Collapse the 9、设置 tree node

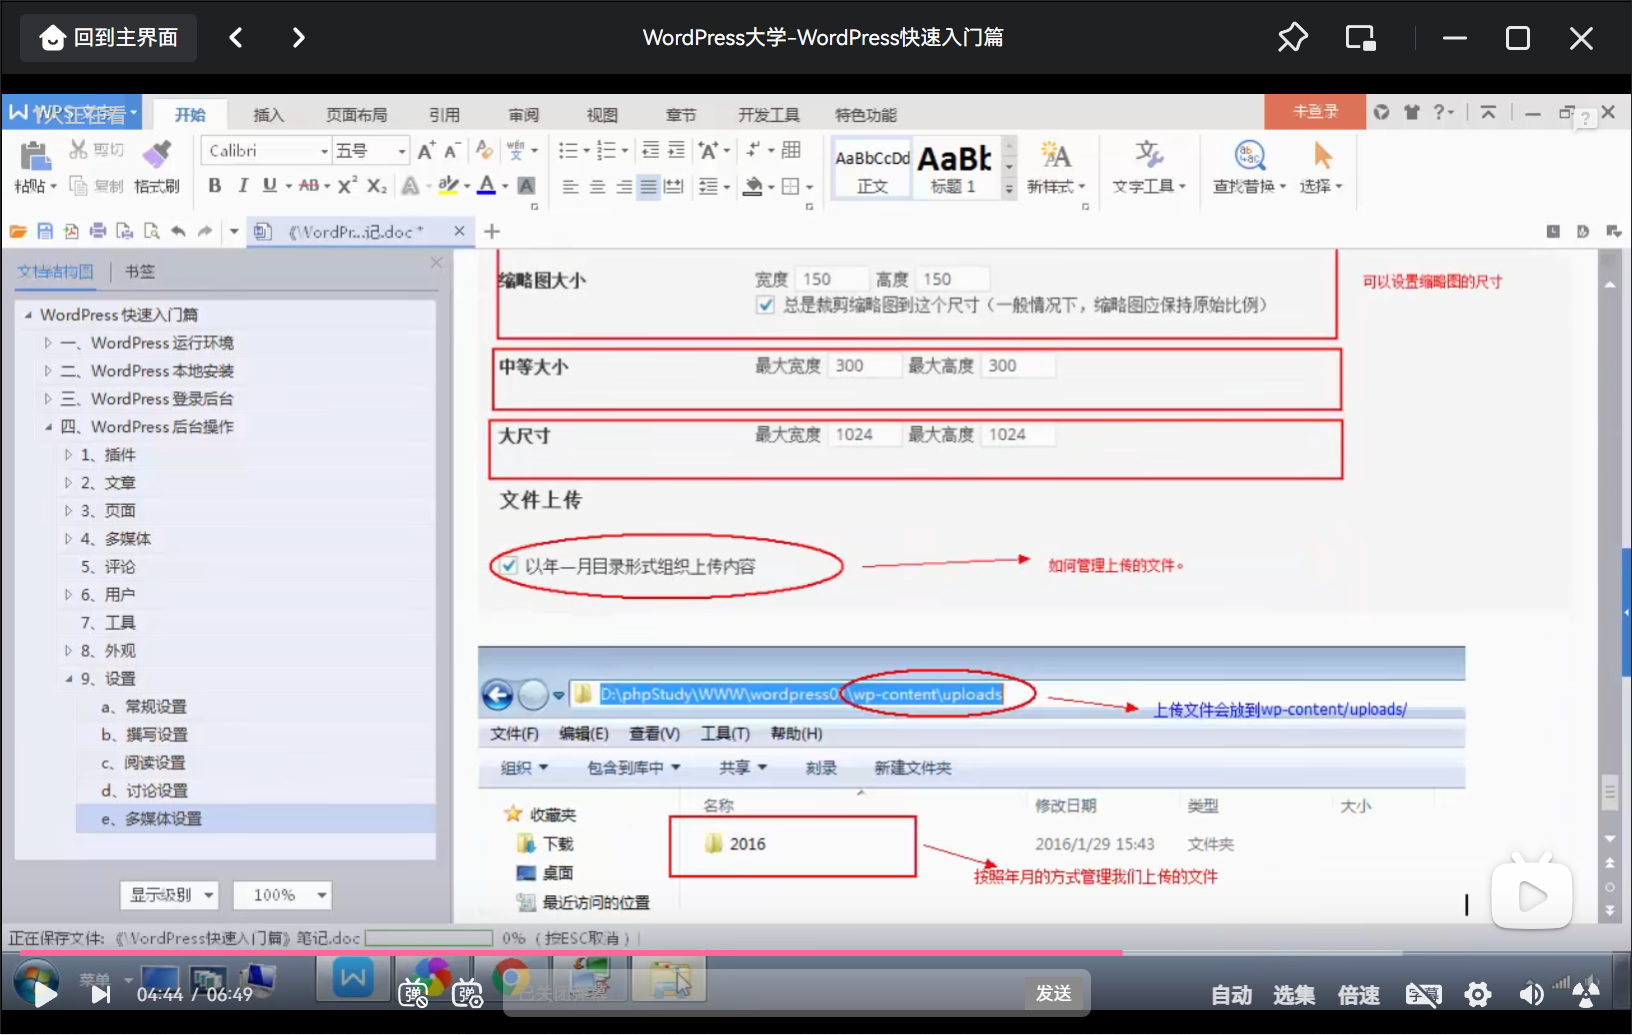click(68, 679)
